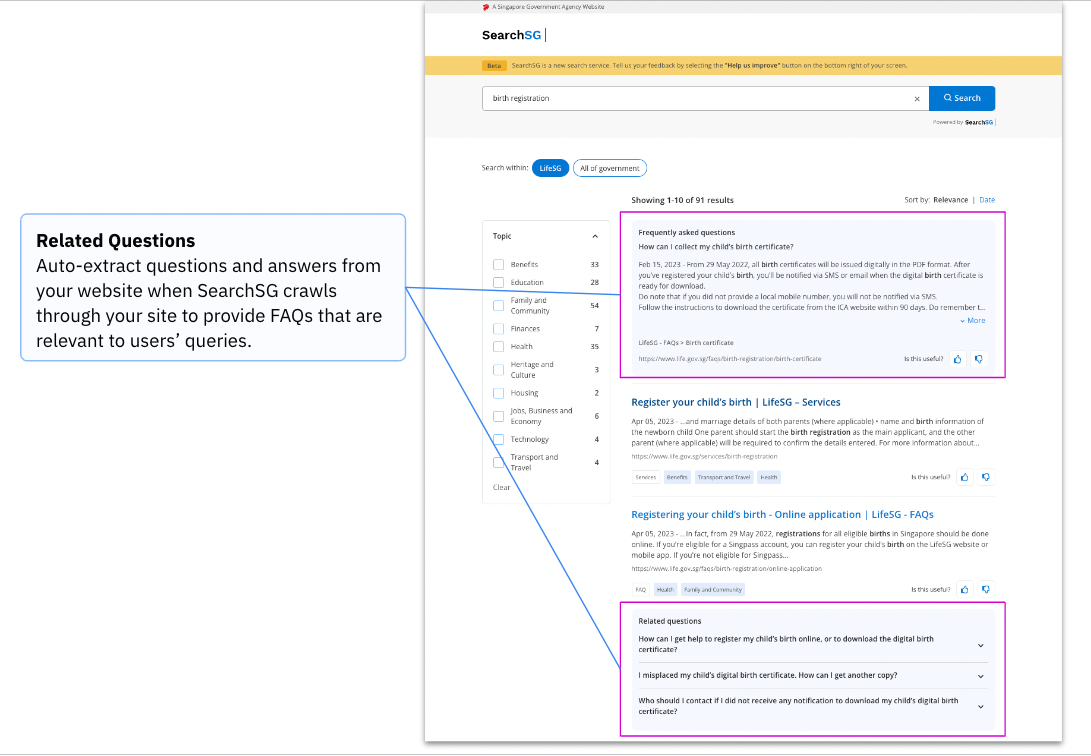This screenshot has width=1091, height=756.
Task: Click the Singapore Government Agency lion icon
Action: point(487,6)
